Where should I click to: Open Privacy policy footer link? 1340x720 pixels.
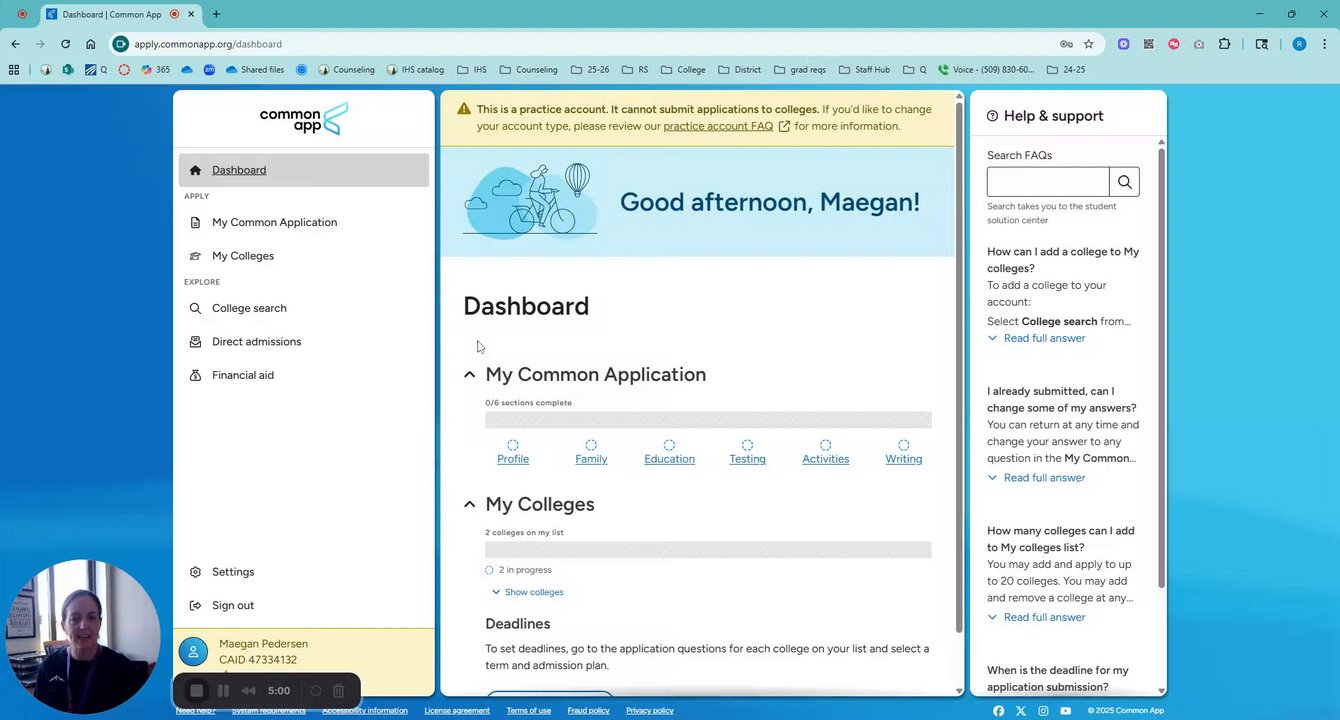650,711
